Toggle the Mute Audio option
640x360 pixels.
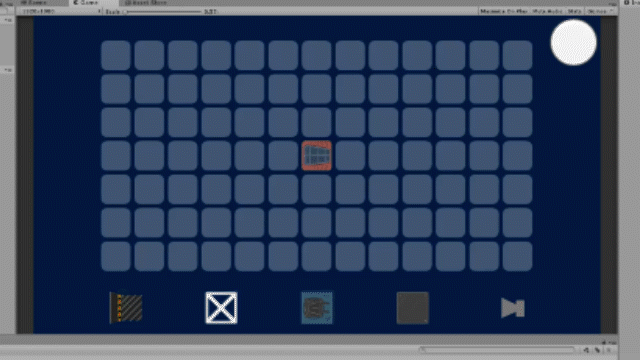(547, 11)
